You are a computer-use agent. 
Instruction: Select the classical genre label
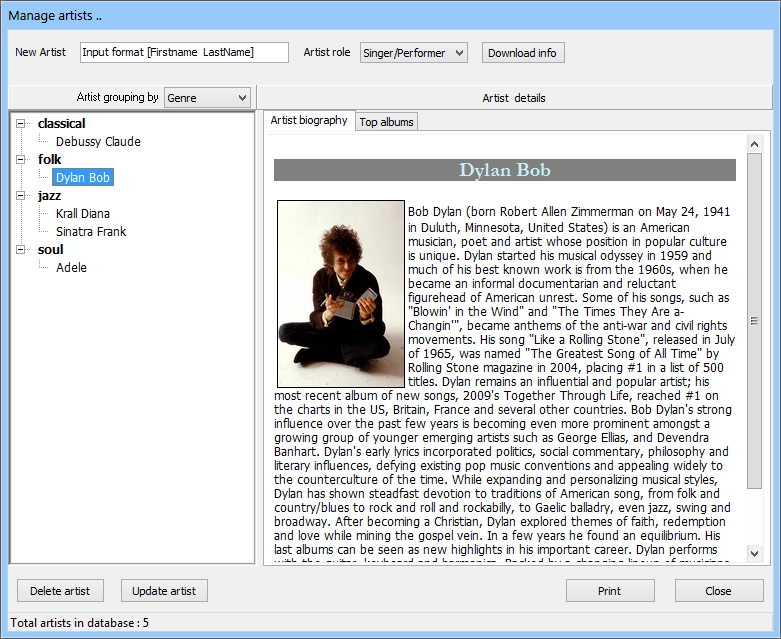point(61,124)
